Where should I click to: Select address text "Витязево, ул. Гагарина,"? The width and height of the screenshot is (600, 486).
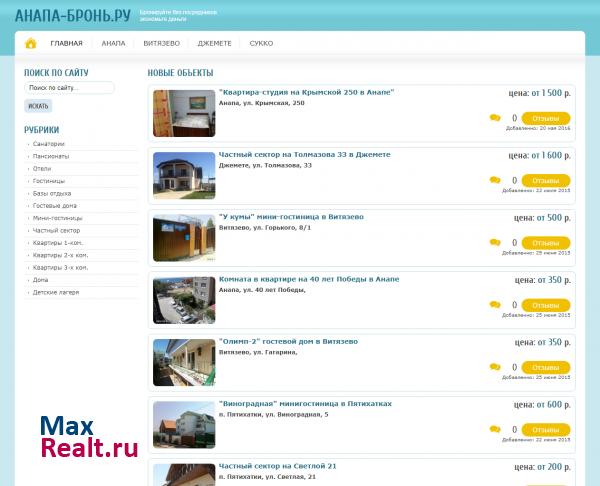pyautogui.click(x=258, y=352)
